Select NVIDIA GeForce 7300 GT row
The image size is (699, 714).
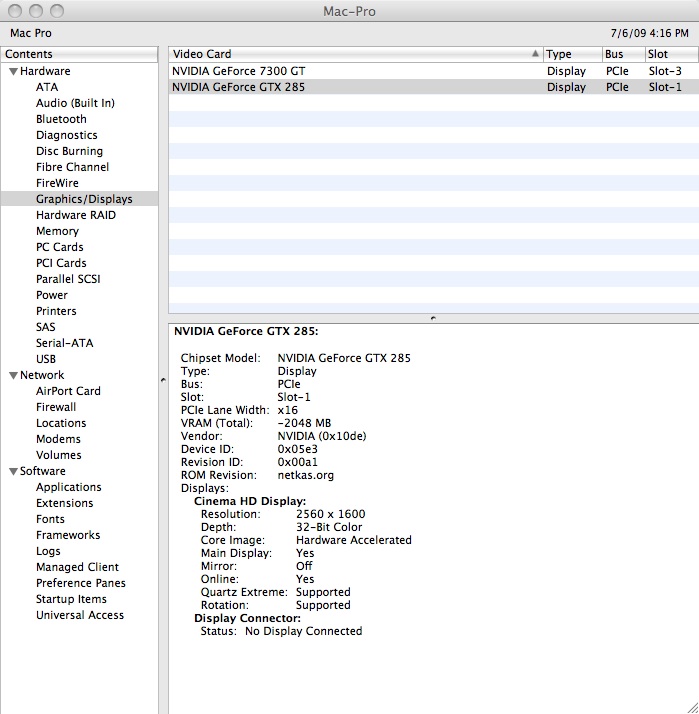(x=434, y=71)
